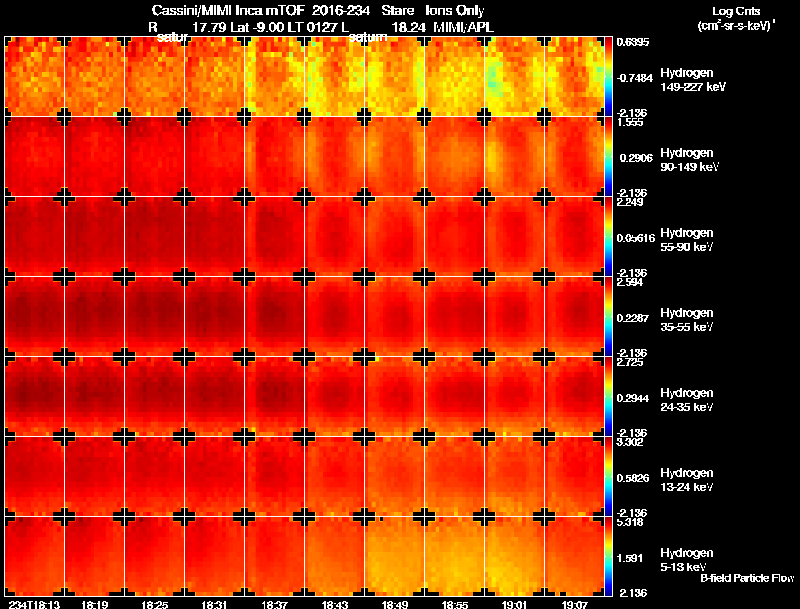This screenshot has height=609, width=800.
Task: Click the LT 0127 header value
Action: click(312, 27)
